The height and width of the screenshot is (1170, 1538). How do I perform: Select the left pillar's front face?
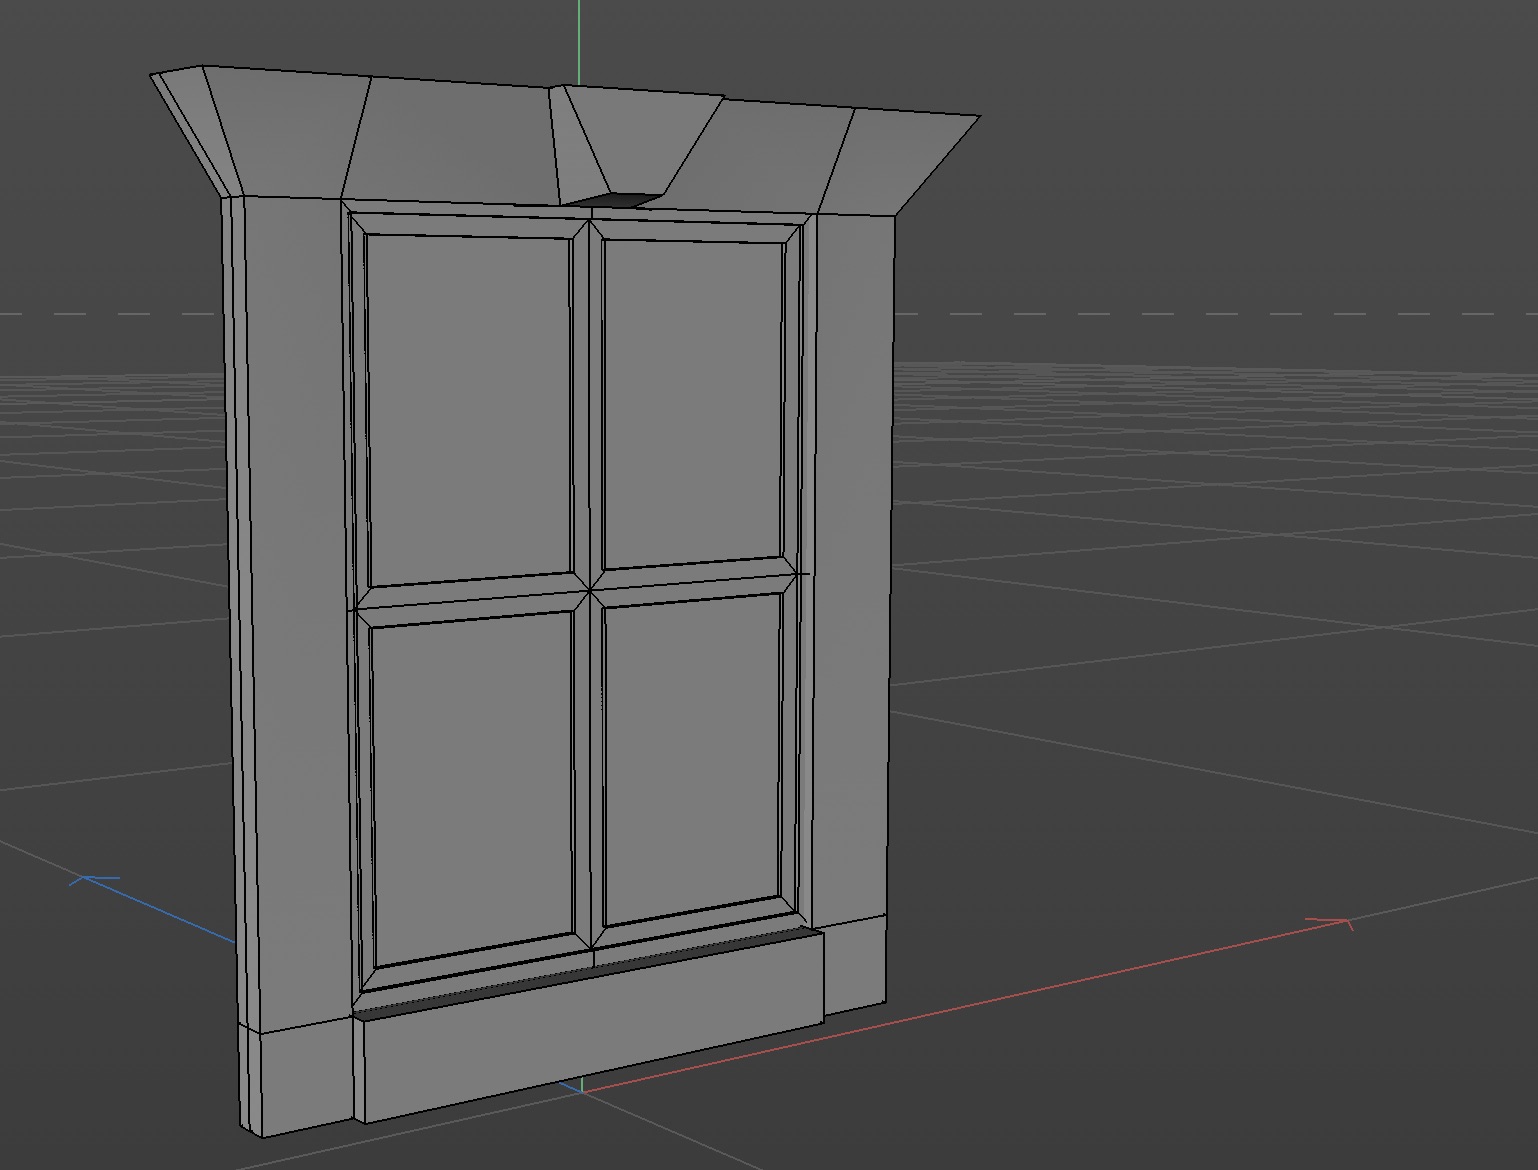click(x=295, y=600)
